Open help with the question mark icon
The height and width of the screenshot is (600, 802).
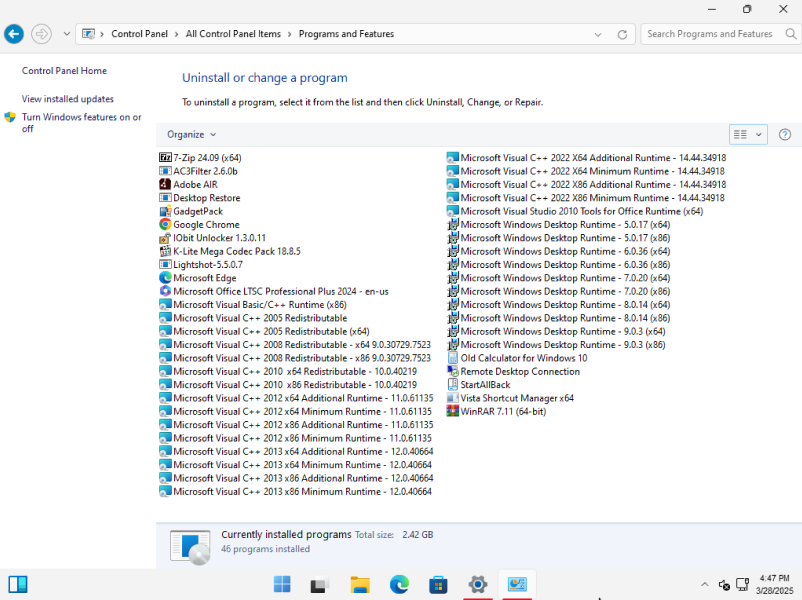(x=785, y=135)
